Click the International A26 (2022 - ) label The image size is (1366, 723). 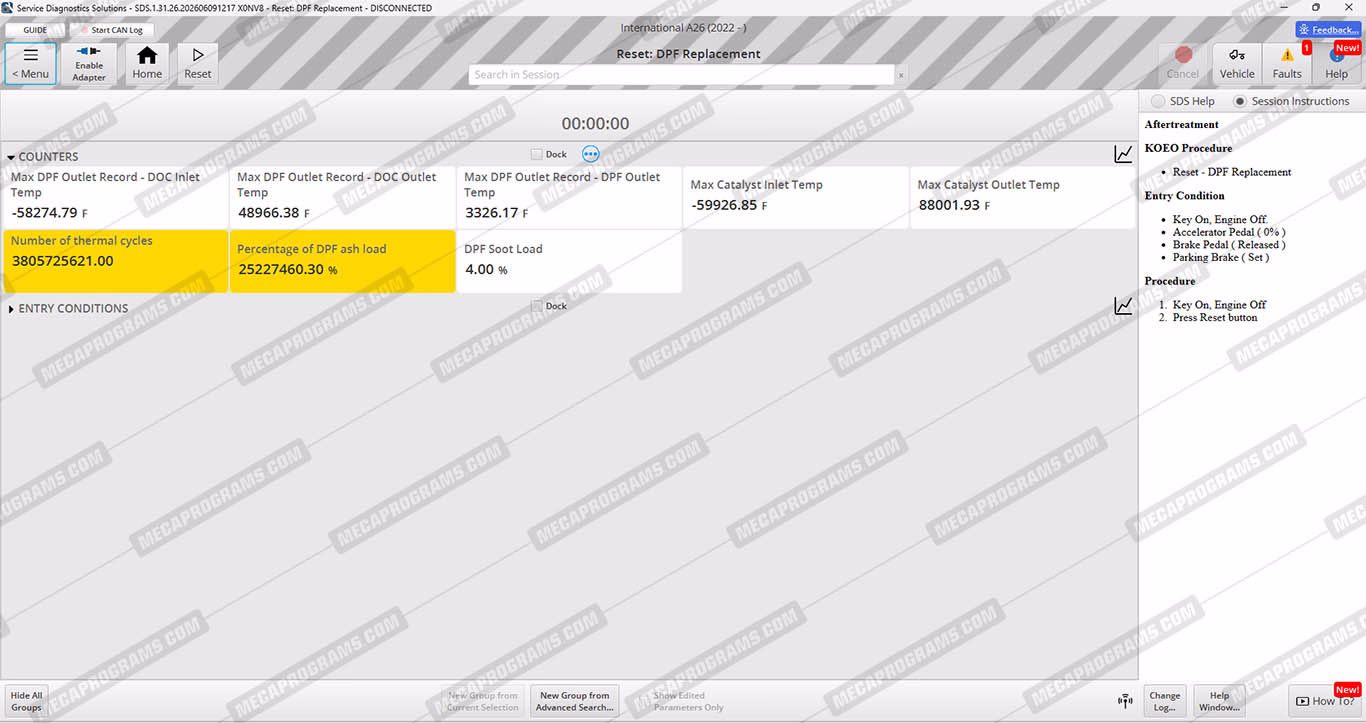683,28
